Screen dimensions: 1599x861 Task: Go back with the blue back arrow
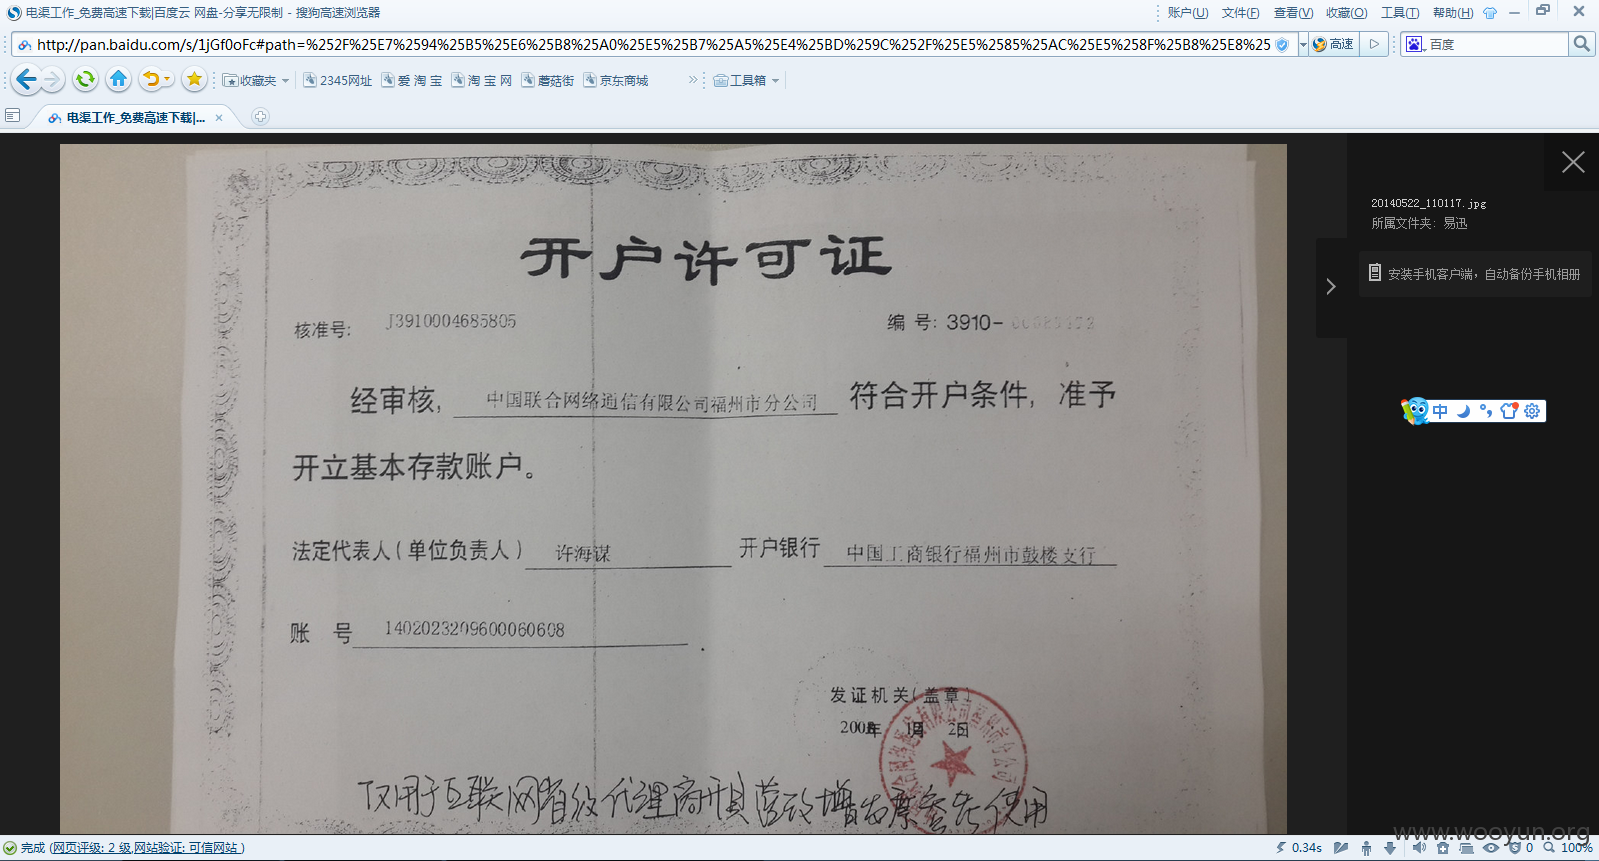pyautogui.click(x=26, y=79)
